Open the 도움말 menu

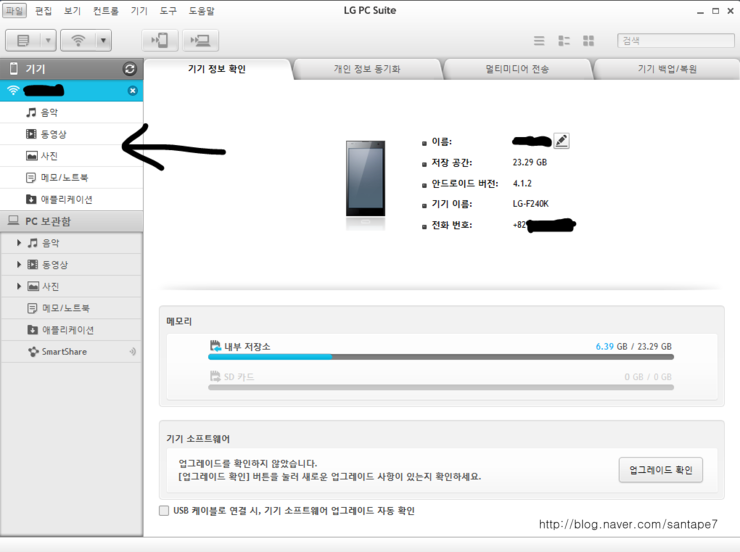(202, 10)
